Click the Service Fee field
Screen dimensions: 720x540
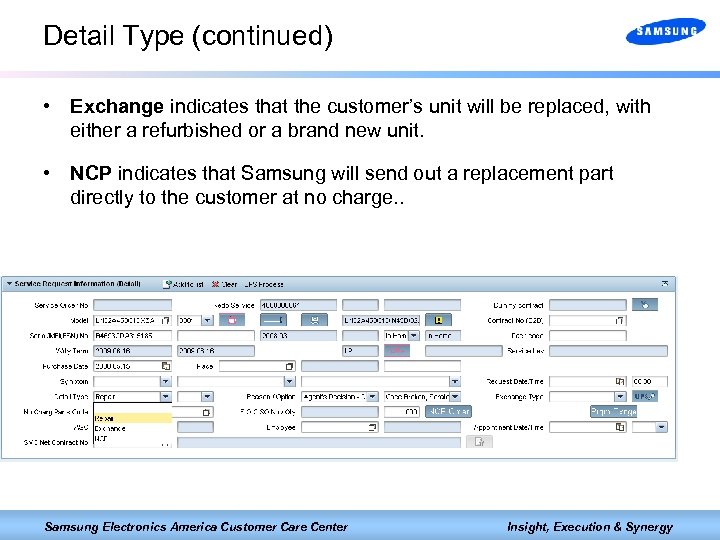pos(608,351)
